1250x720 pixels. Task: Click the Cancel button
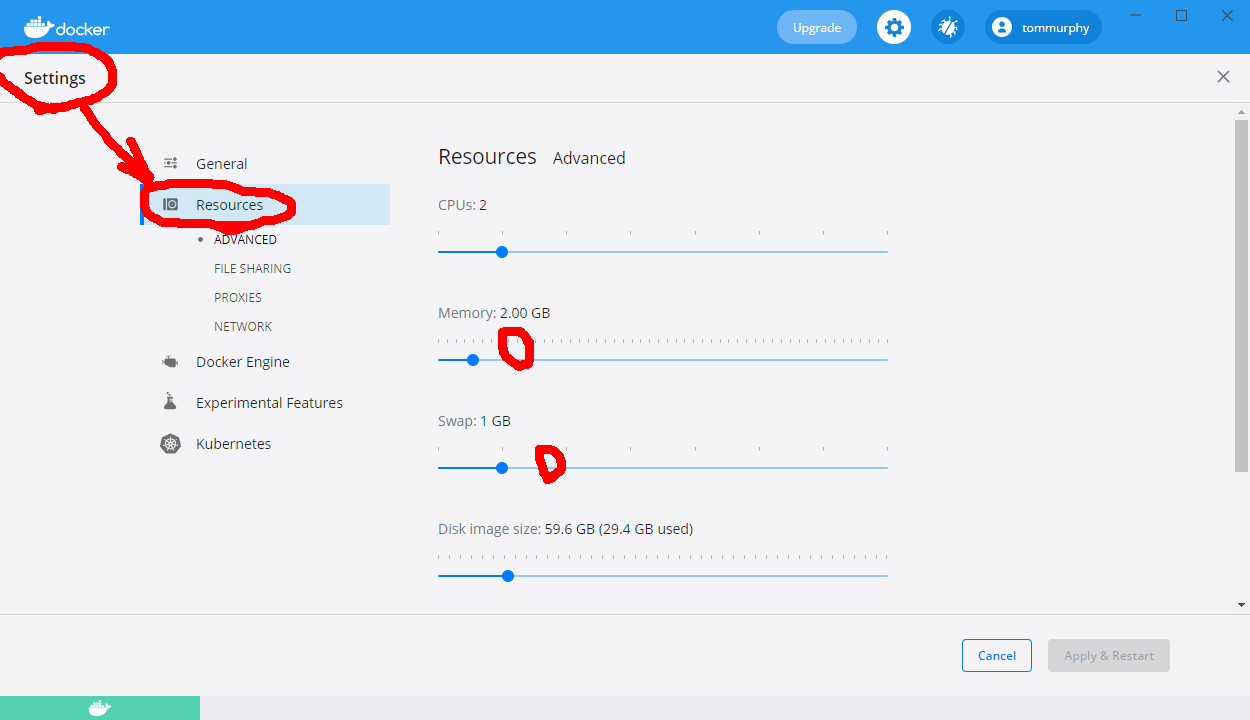996,656
